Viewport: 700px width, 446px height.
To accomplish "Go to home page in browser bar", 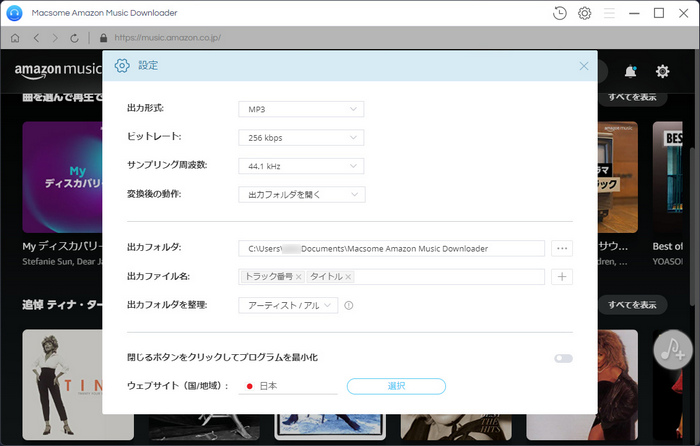I will pos(15,38).
